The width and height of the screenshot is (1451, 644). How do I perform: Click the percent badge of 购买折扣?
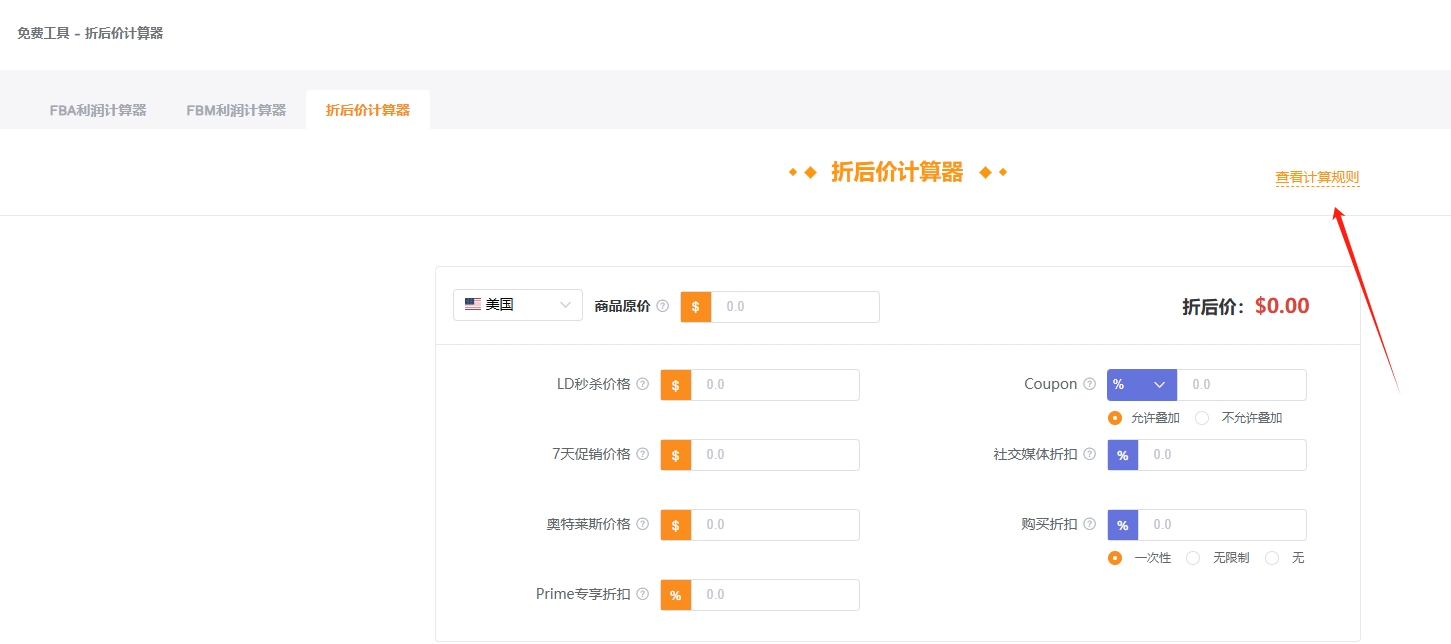pyautogui.click(x=1123, y=525)
